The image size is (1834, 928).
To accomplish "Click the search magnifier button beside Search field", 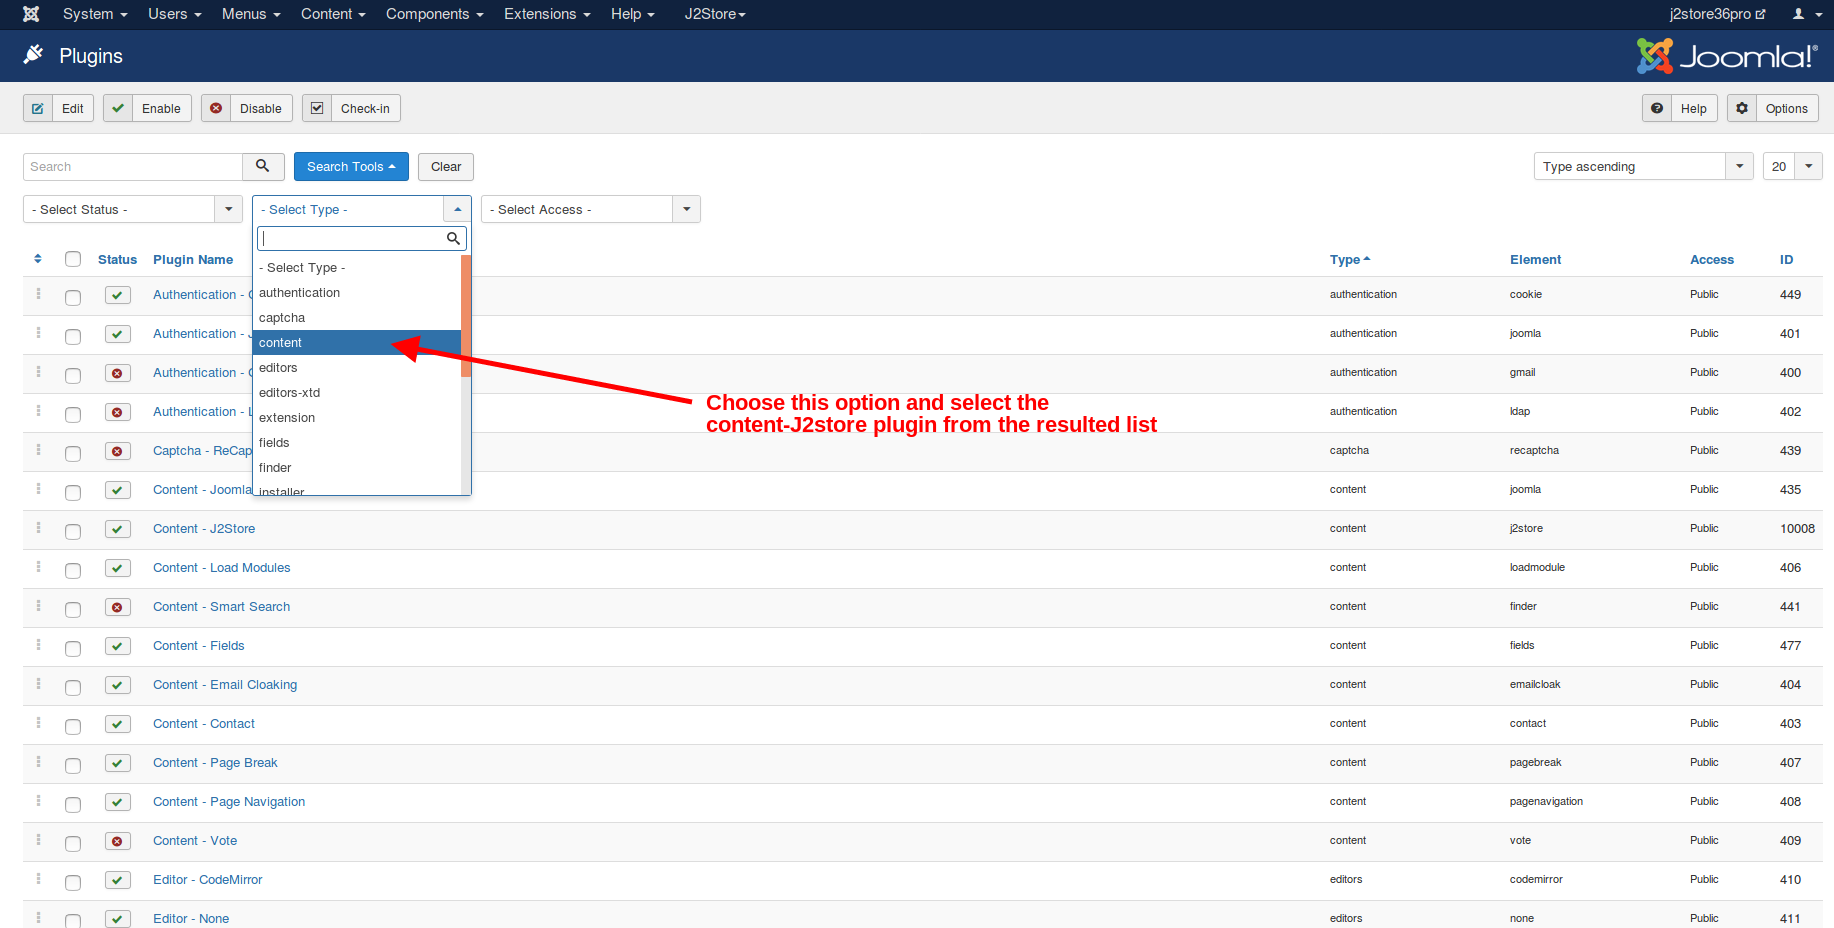I will pyautogui.click(x=263, y=166).
